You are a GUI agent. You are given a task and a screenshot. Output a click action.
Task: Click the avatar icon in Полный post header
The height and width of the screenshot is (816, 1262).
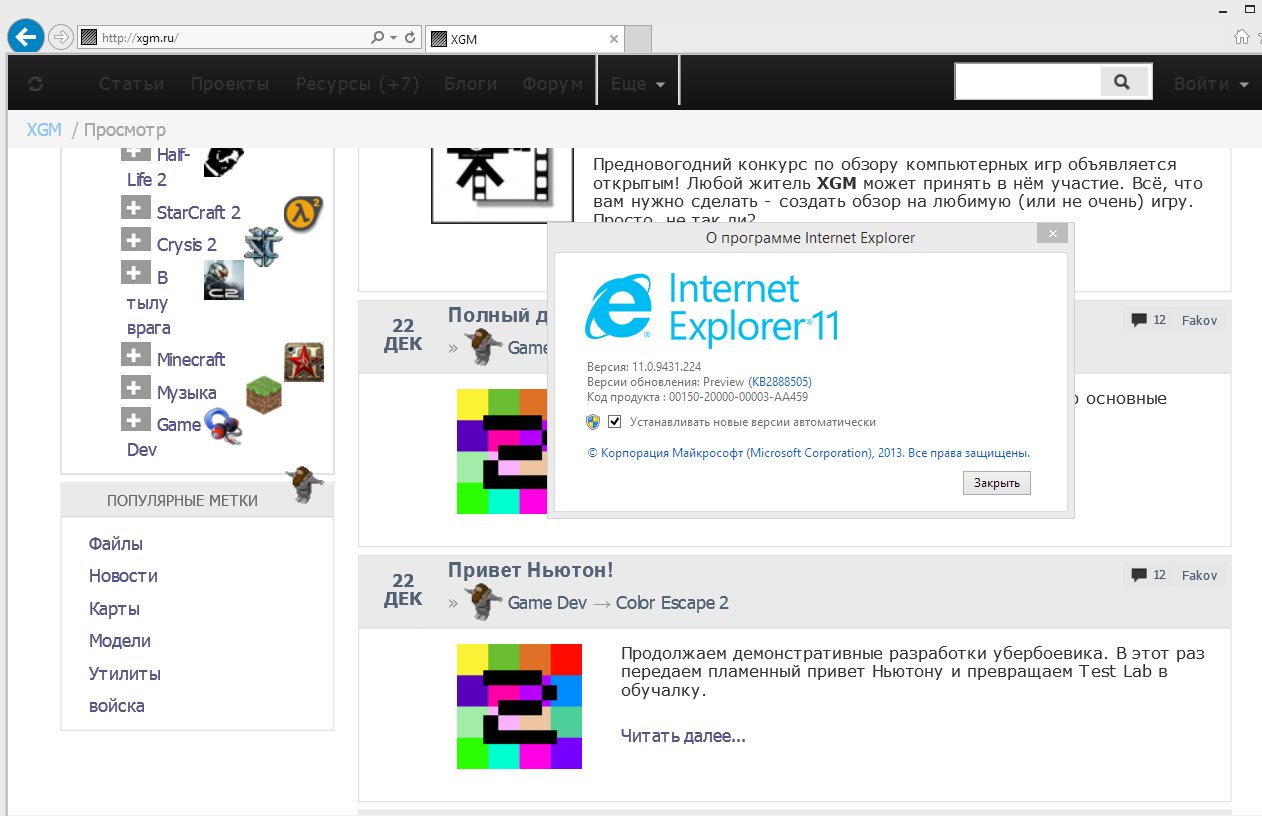[x=482, y=346]
